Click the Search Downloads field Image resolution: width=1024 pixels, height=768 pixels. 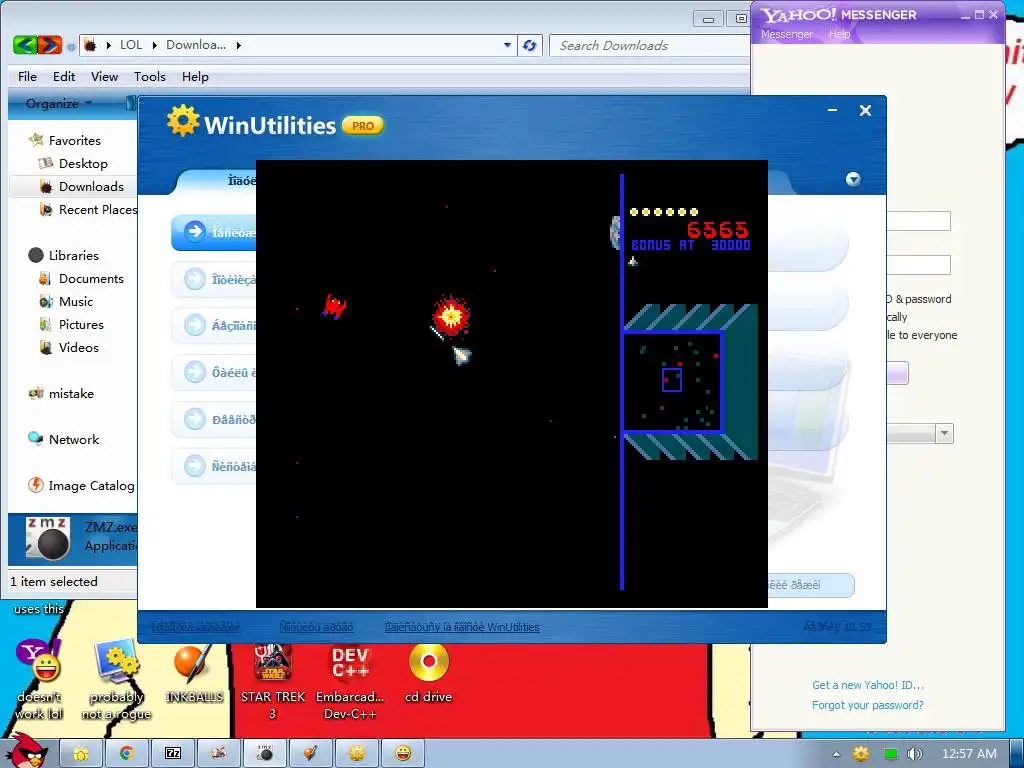(649, 45)
